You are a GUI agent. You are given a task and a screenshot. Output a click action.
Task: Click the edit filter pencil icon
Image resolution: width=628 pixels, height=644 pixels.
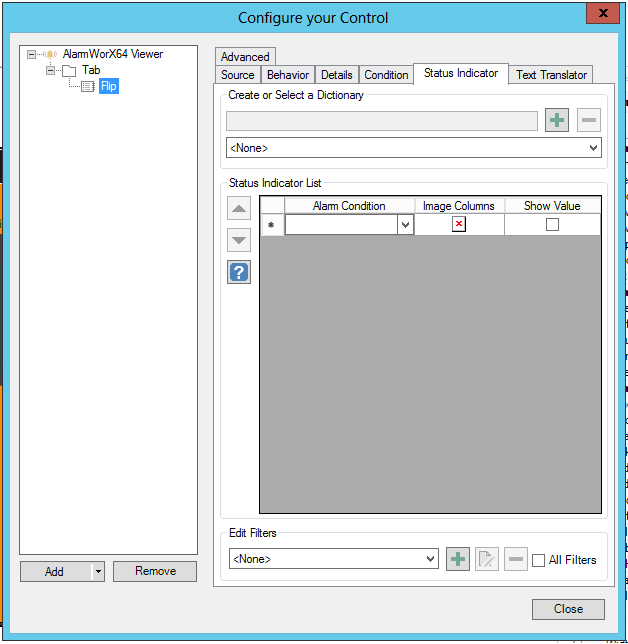pyautogui.click(x=486, y=559)
